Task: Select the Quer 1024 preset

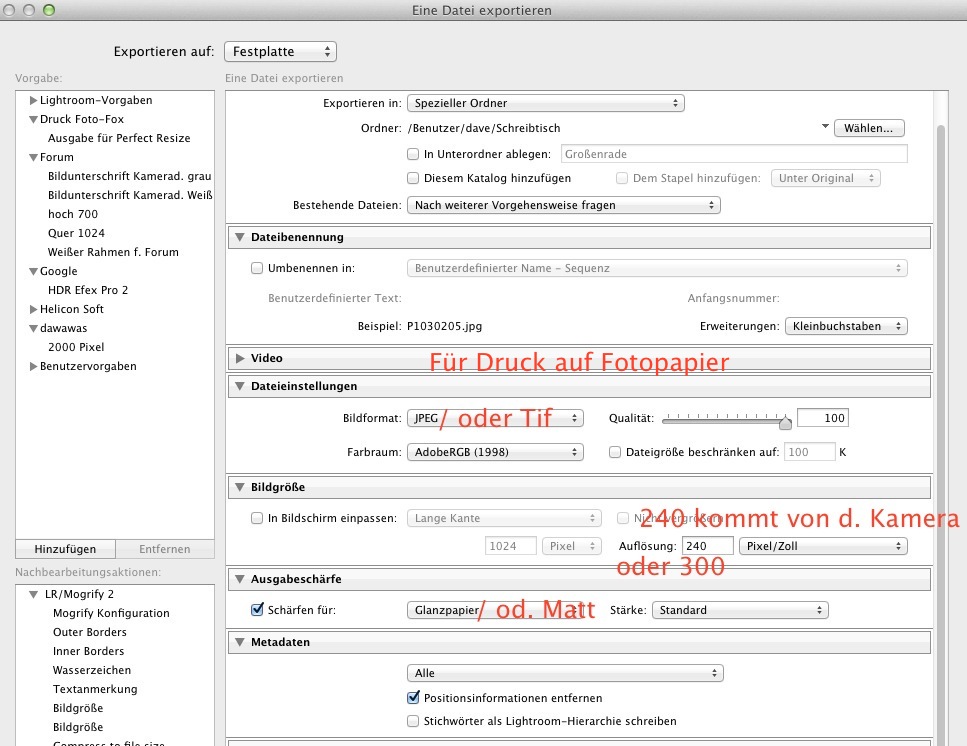Action: coord(76,233)
